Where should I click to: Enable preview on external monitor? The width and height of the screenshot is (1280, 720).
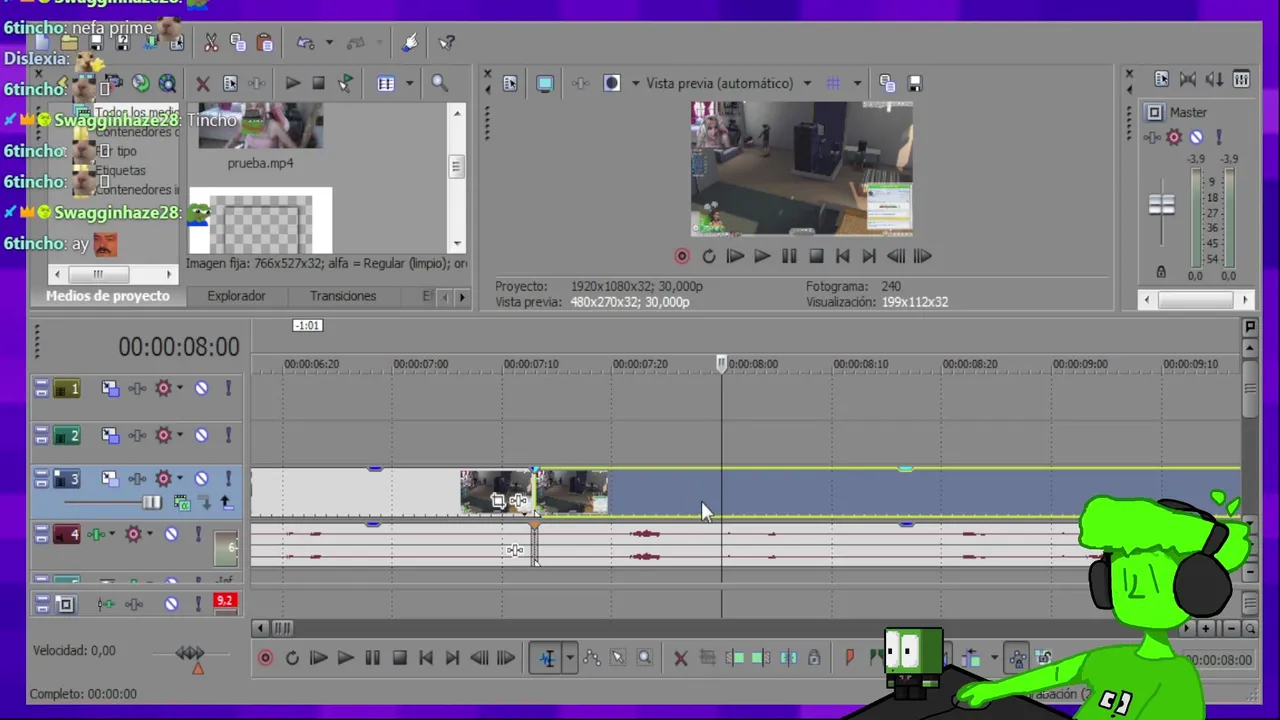click(x=545, y=84)
